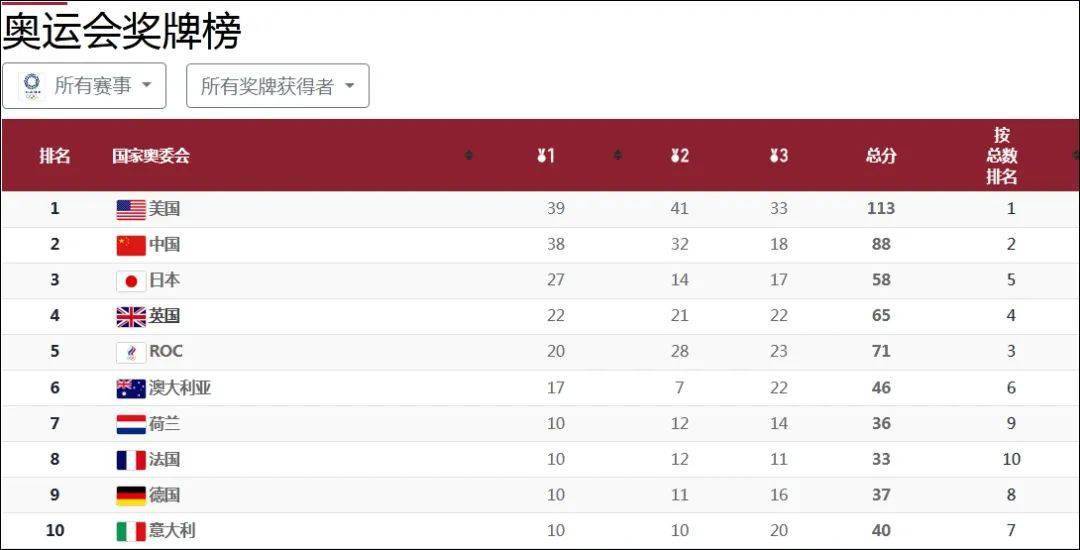Select the 总分 total column header

tap(881, 156)
